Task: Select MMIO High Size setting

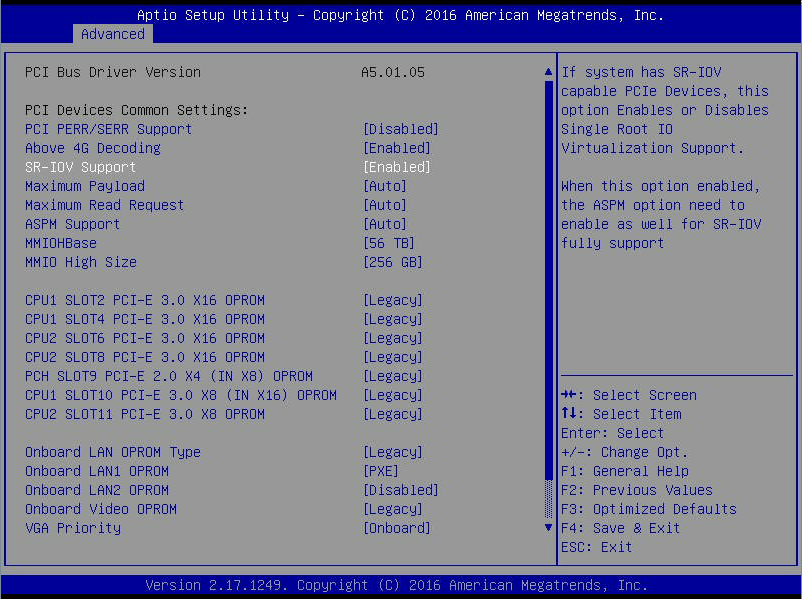Action: coord(81,262)
